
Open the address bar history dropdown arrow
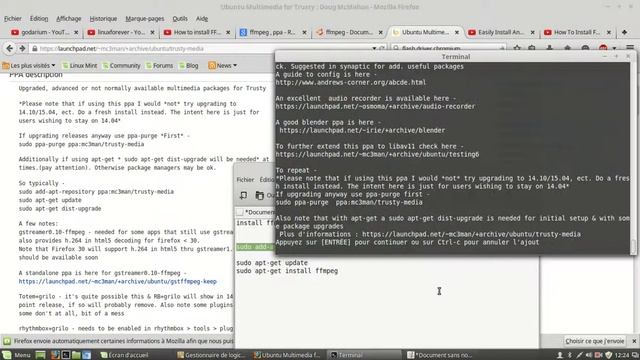pos(374,49)
